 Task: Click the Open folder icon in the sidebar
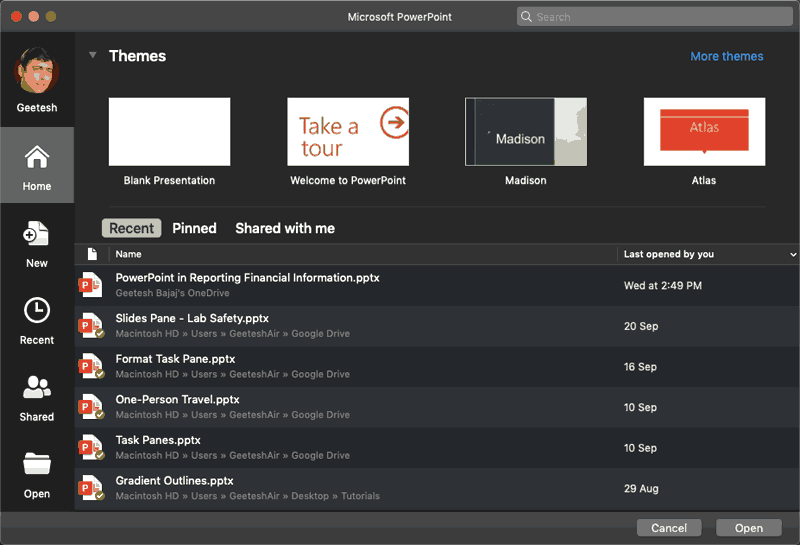(x=37, y=465)
